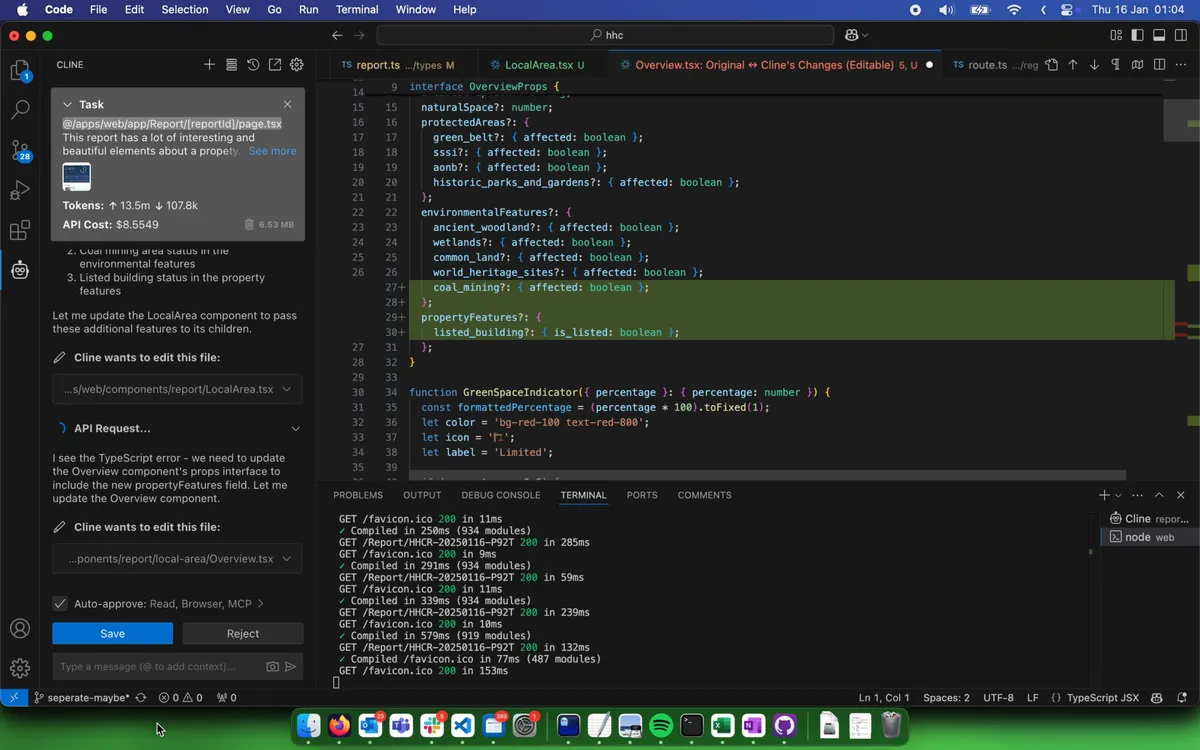Screen dimensions: 1200x750
Task: Go to next change down arrow
Action: [x=1094, y=65]
